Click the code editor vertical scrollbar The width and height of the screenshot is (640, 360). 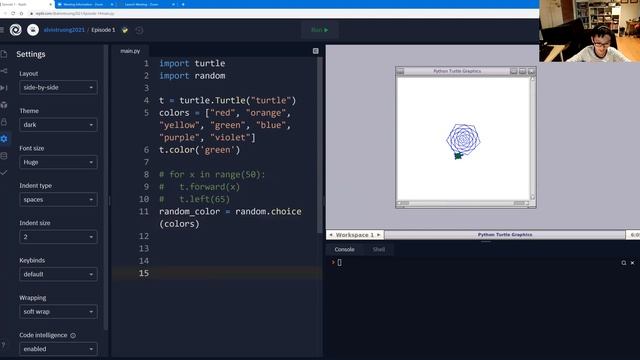(320, 145)
